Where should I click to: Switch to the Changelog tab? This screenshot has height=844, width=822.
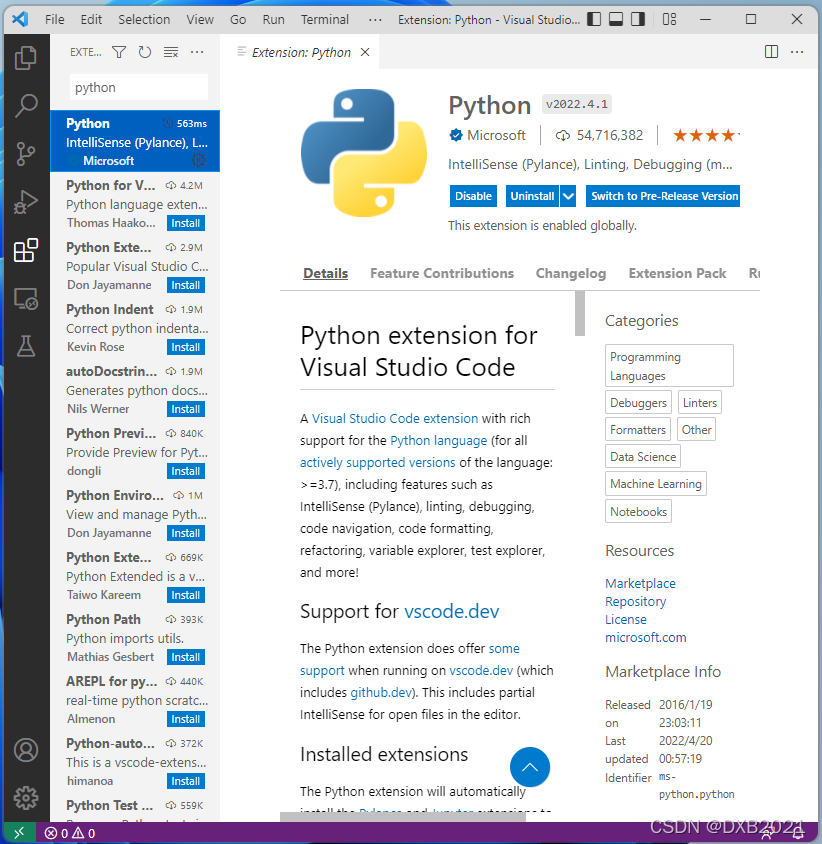click(571, 273)
